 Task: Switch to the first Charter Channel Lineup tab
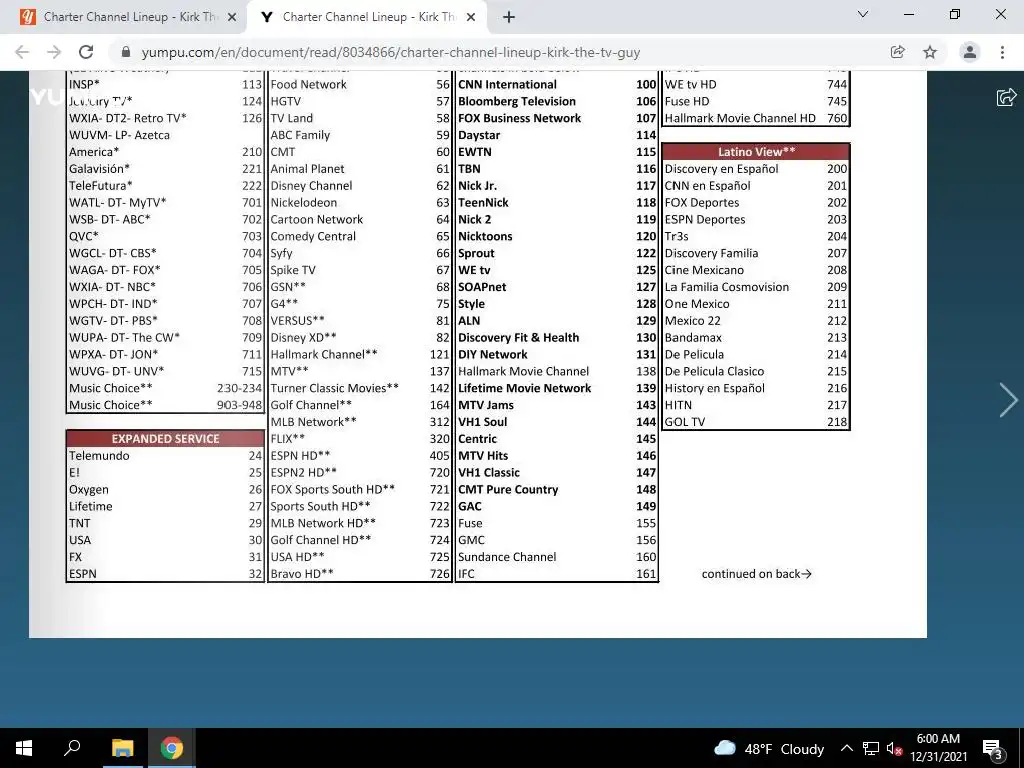coord(130,17)
